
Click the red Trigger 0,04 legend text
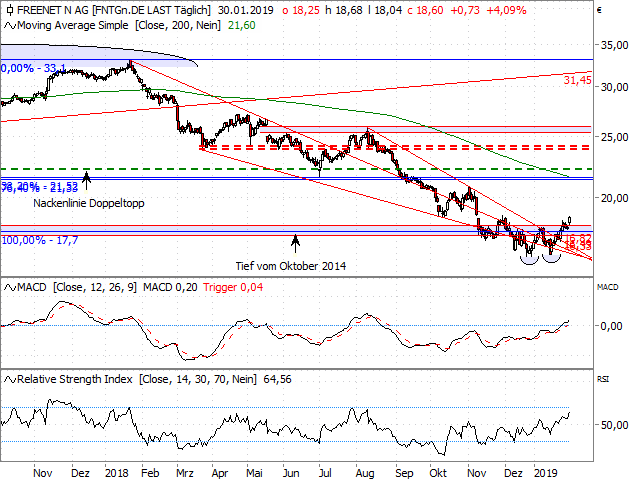(x=233, y=288)
